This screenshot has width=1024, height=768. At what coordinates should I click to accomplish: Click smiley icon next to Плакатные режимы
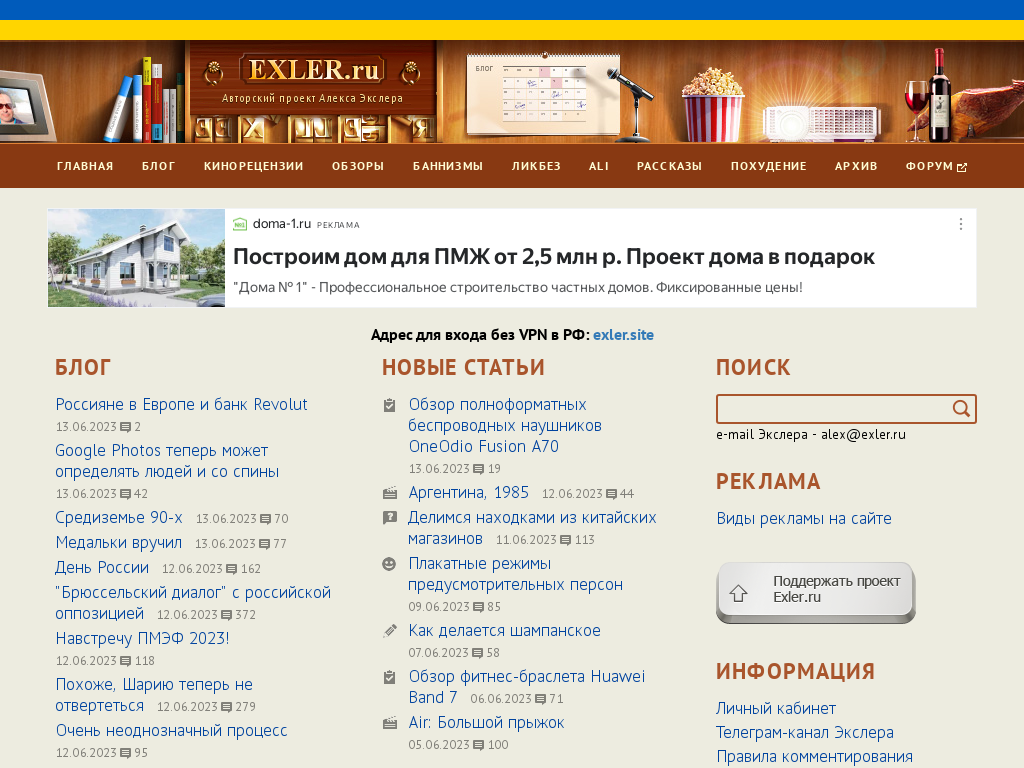tap(389, 564)
